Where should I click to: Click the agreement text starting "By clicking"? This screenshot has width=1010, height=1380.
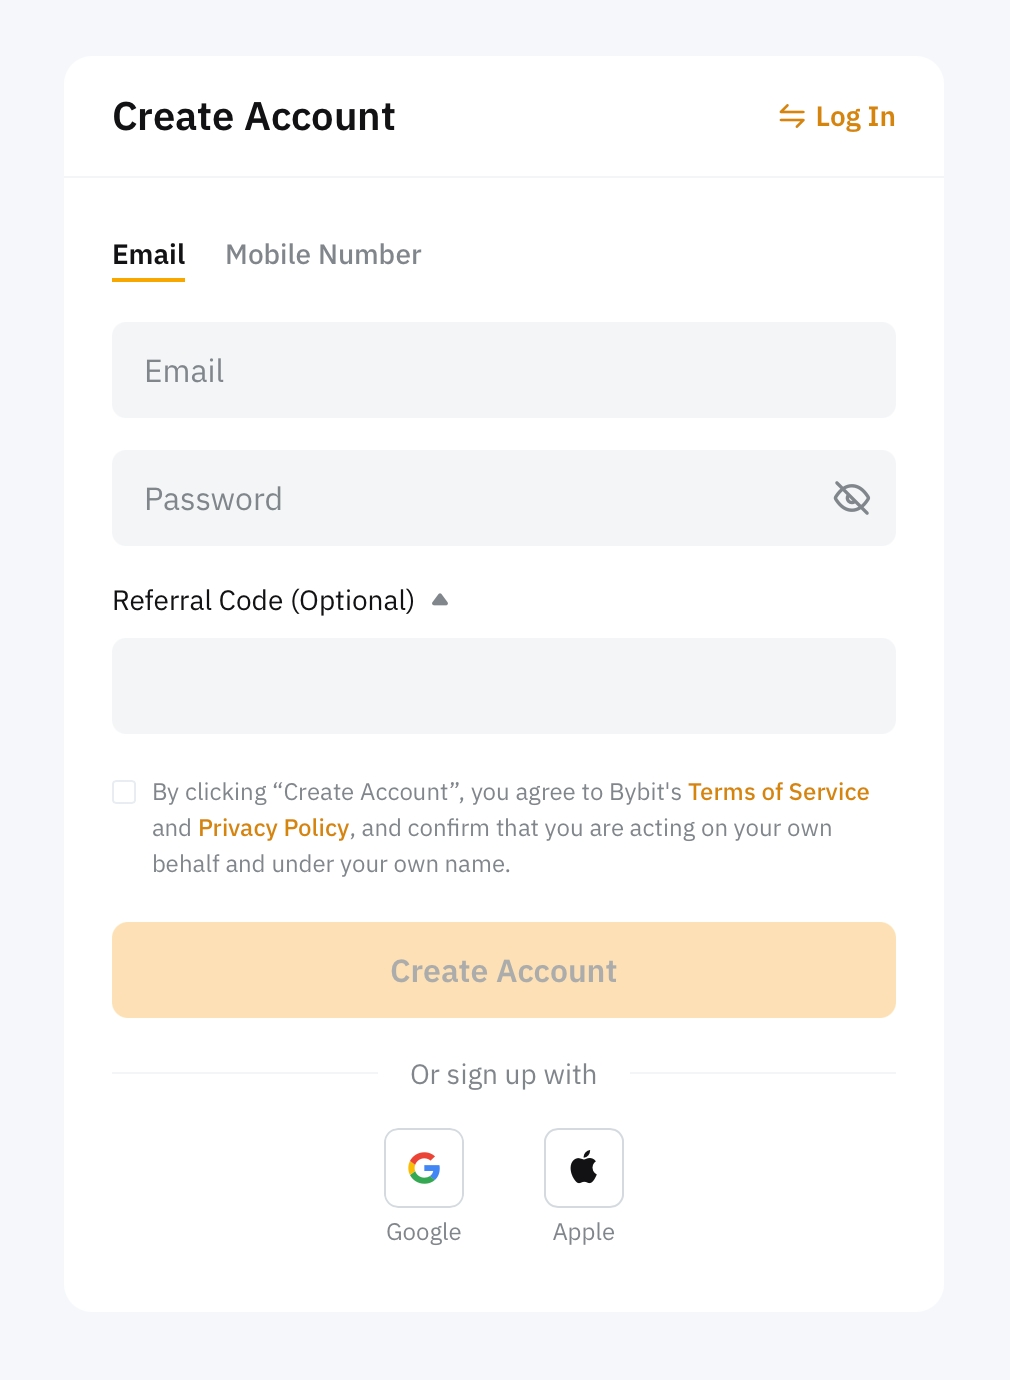click(x=416, y=793)
